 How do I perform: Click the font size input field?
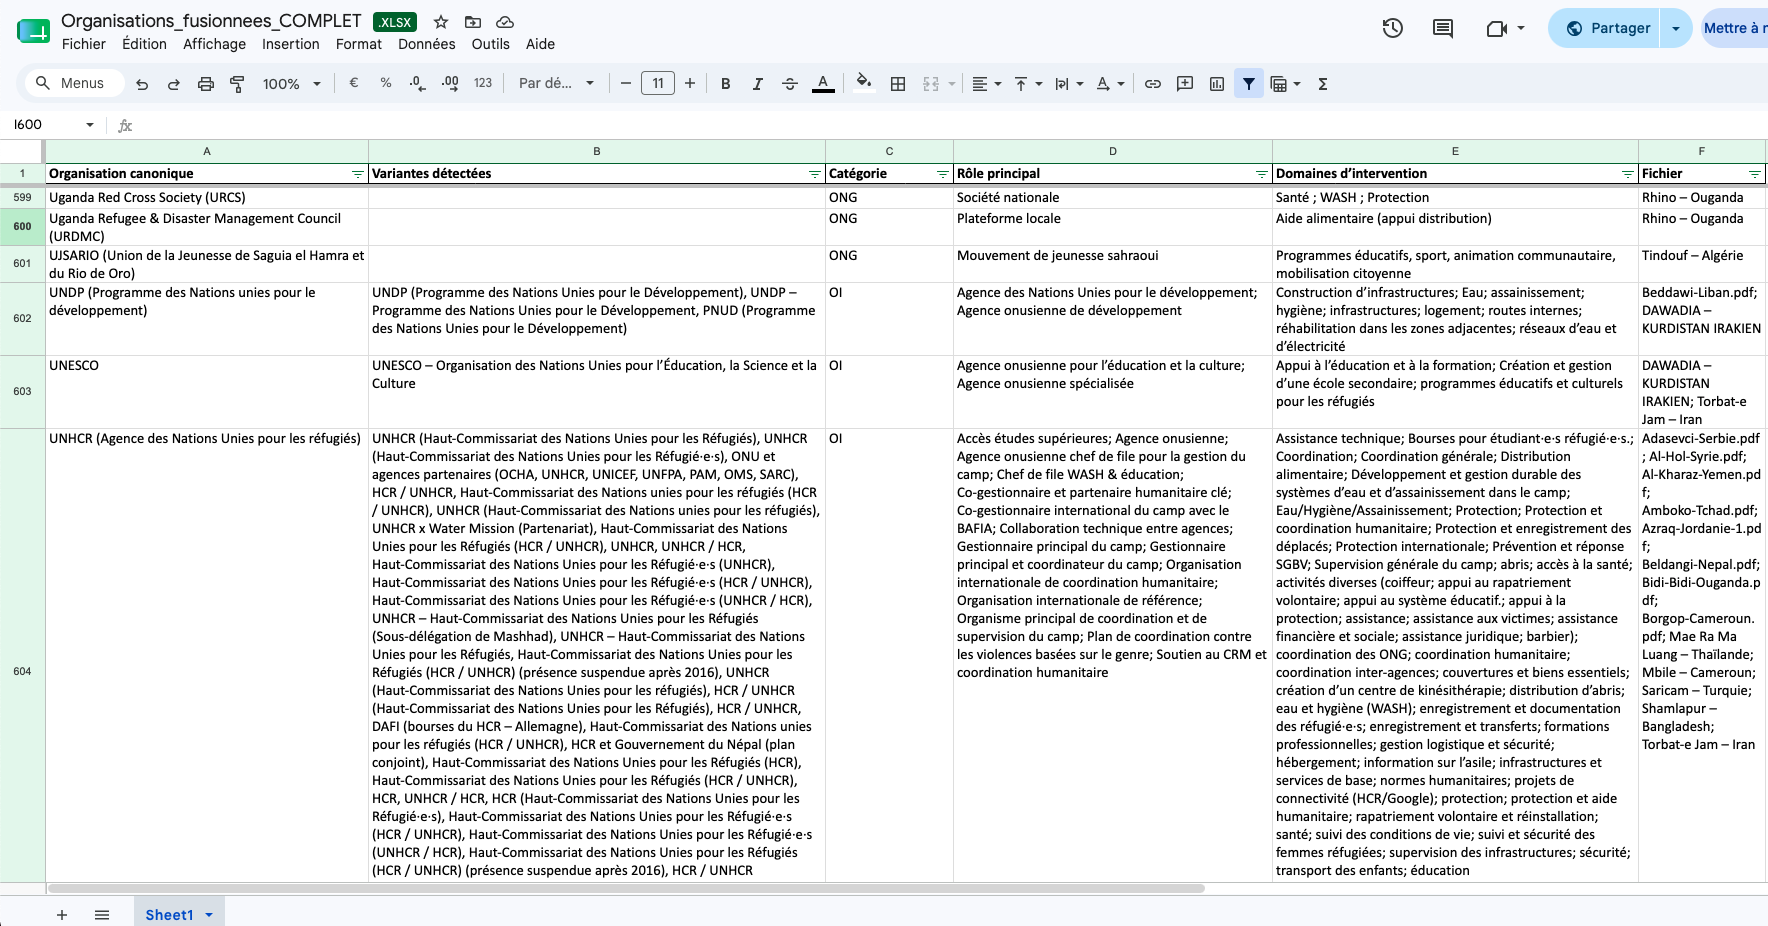click(x=658, y=83)
